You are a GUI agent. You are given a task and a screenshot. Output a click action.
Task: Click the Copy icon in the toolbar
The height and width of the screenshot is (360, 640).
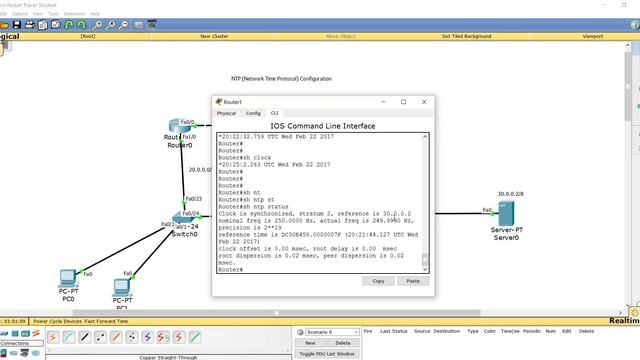43,25
